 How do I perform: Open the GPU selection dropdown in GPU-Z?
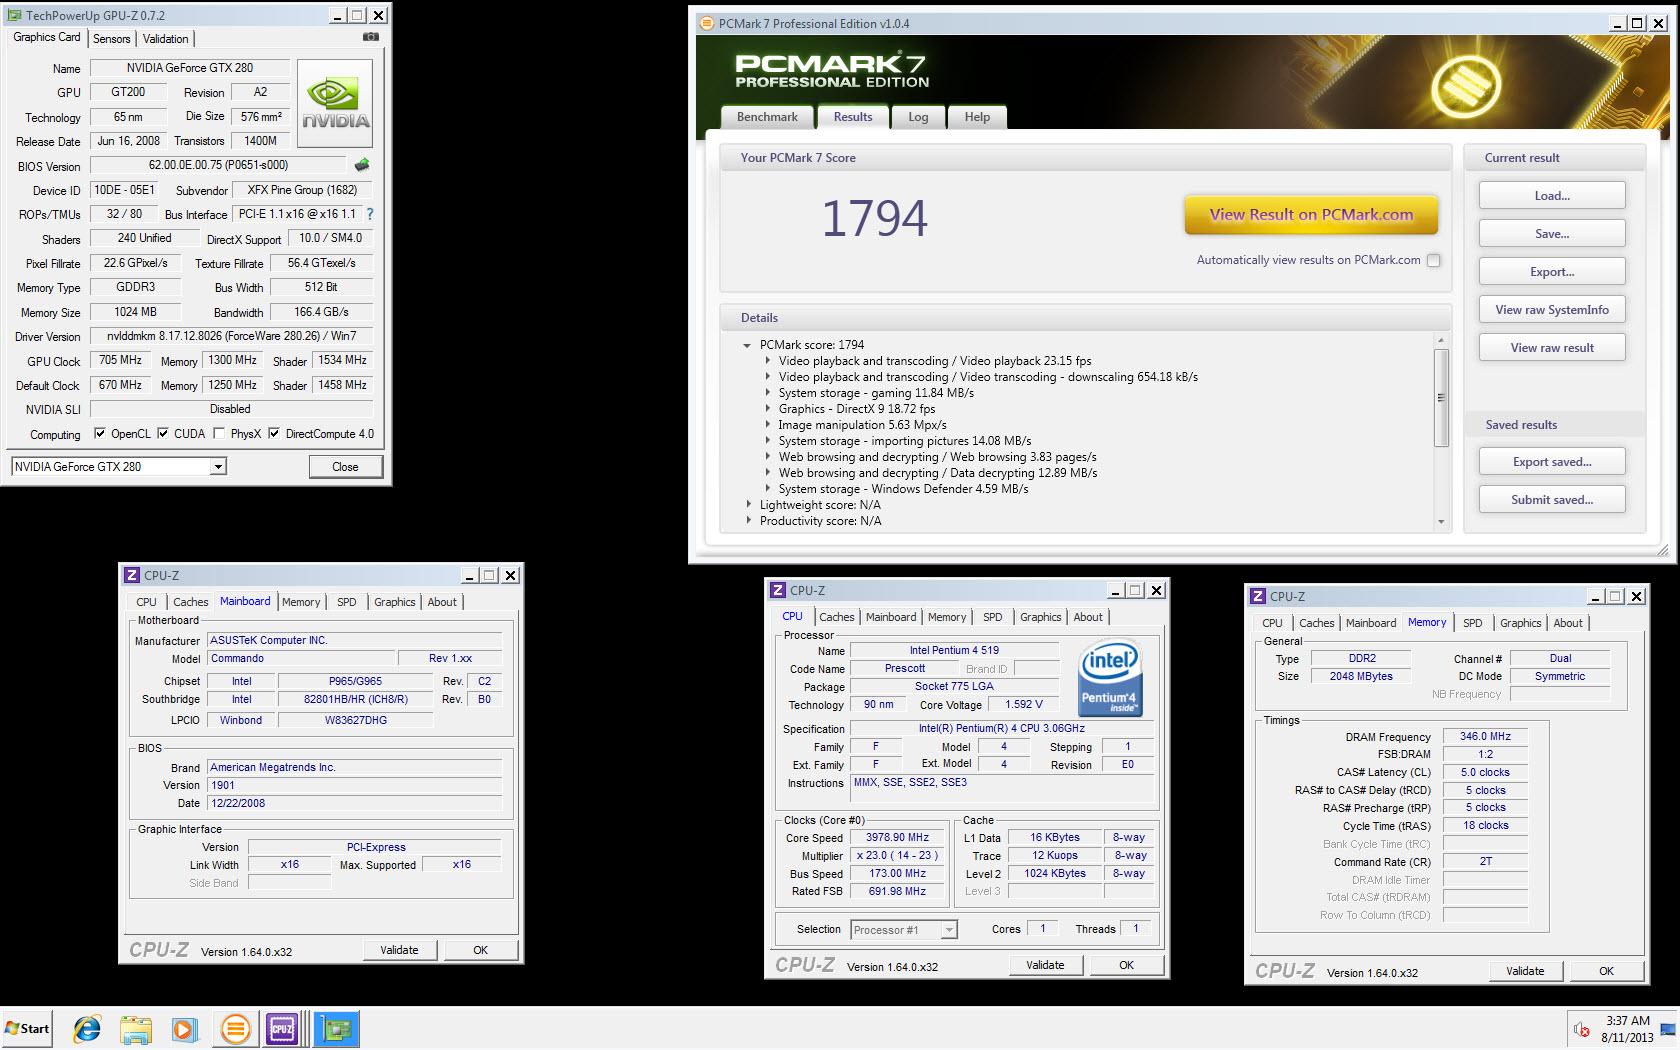pyautogui.click(x=218, y=467)
